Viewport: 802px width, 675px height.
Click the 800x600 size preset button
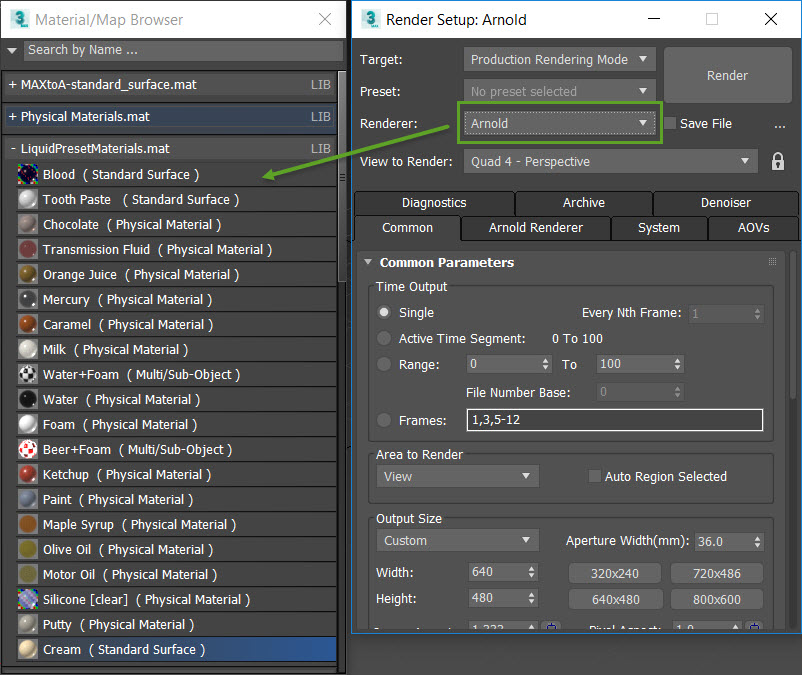pos(717,599)
